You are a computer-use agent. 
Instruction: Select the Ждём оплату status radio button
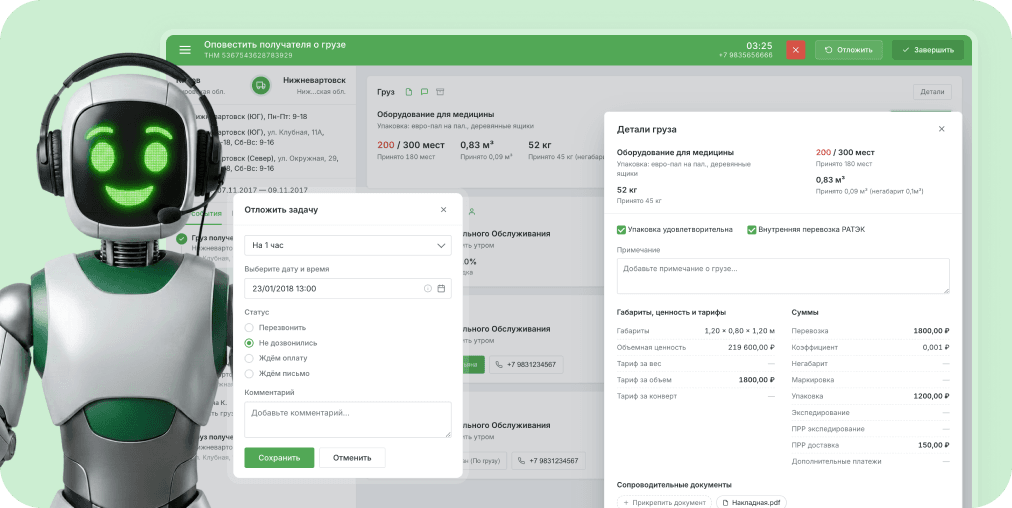(249, 358)
